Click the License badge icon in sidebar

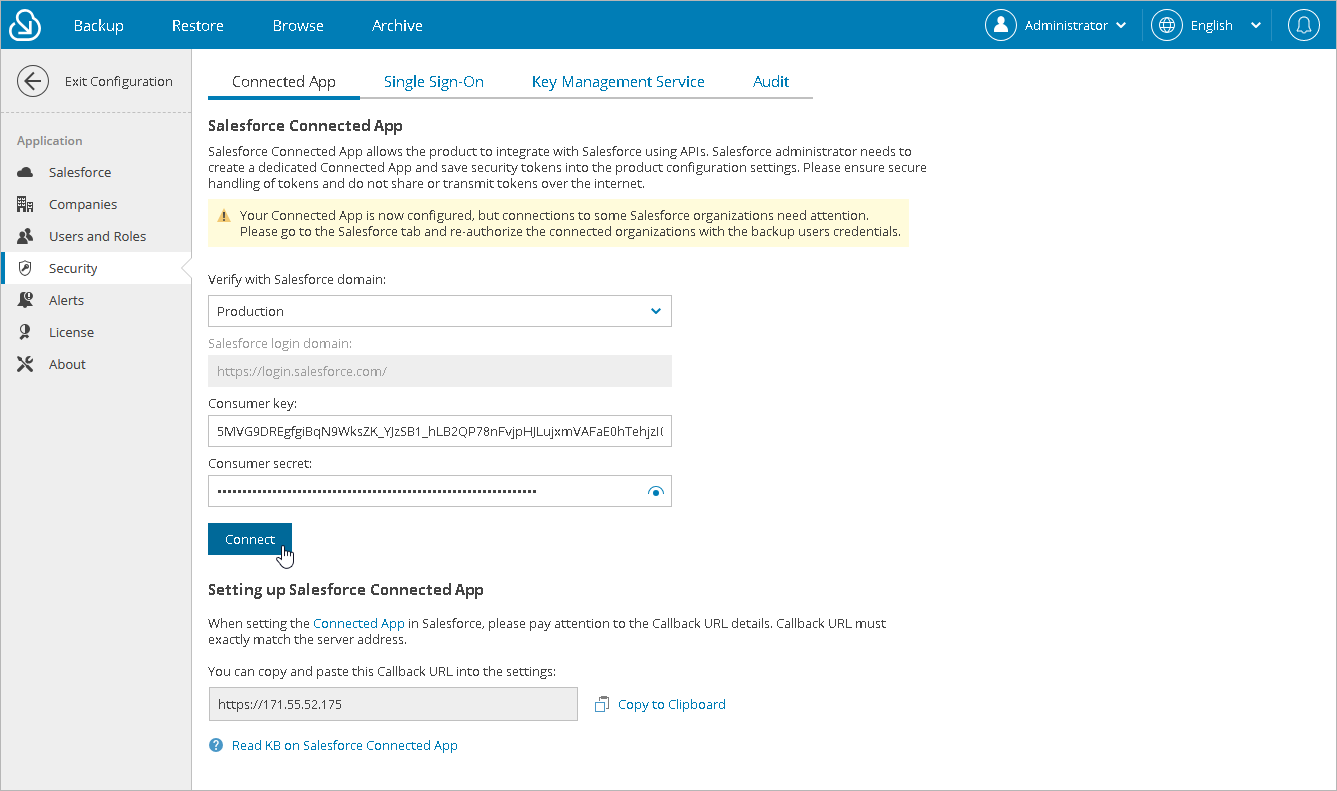click(x=26, y=332)
